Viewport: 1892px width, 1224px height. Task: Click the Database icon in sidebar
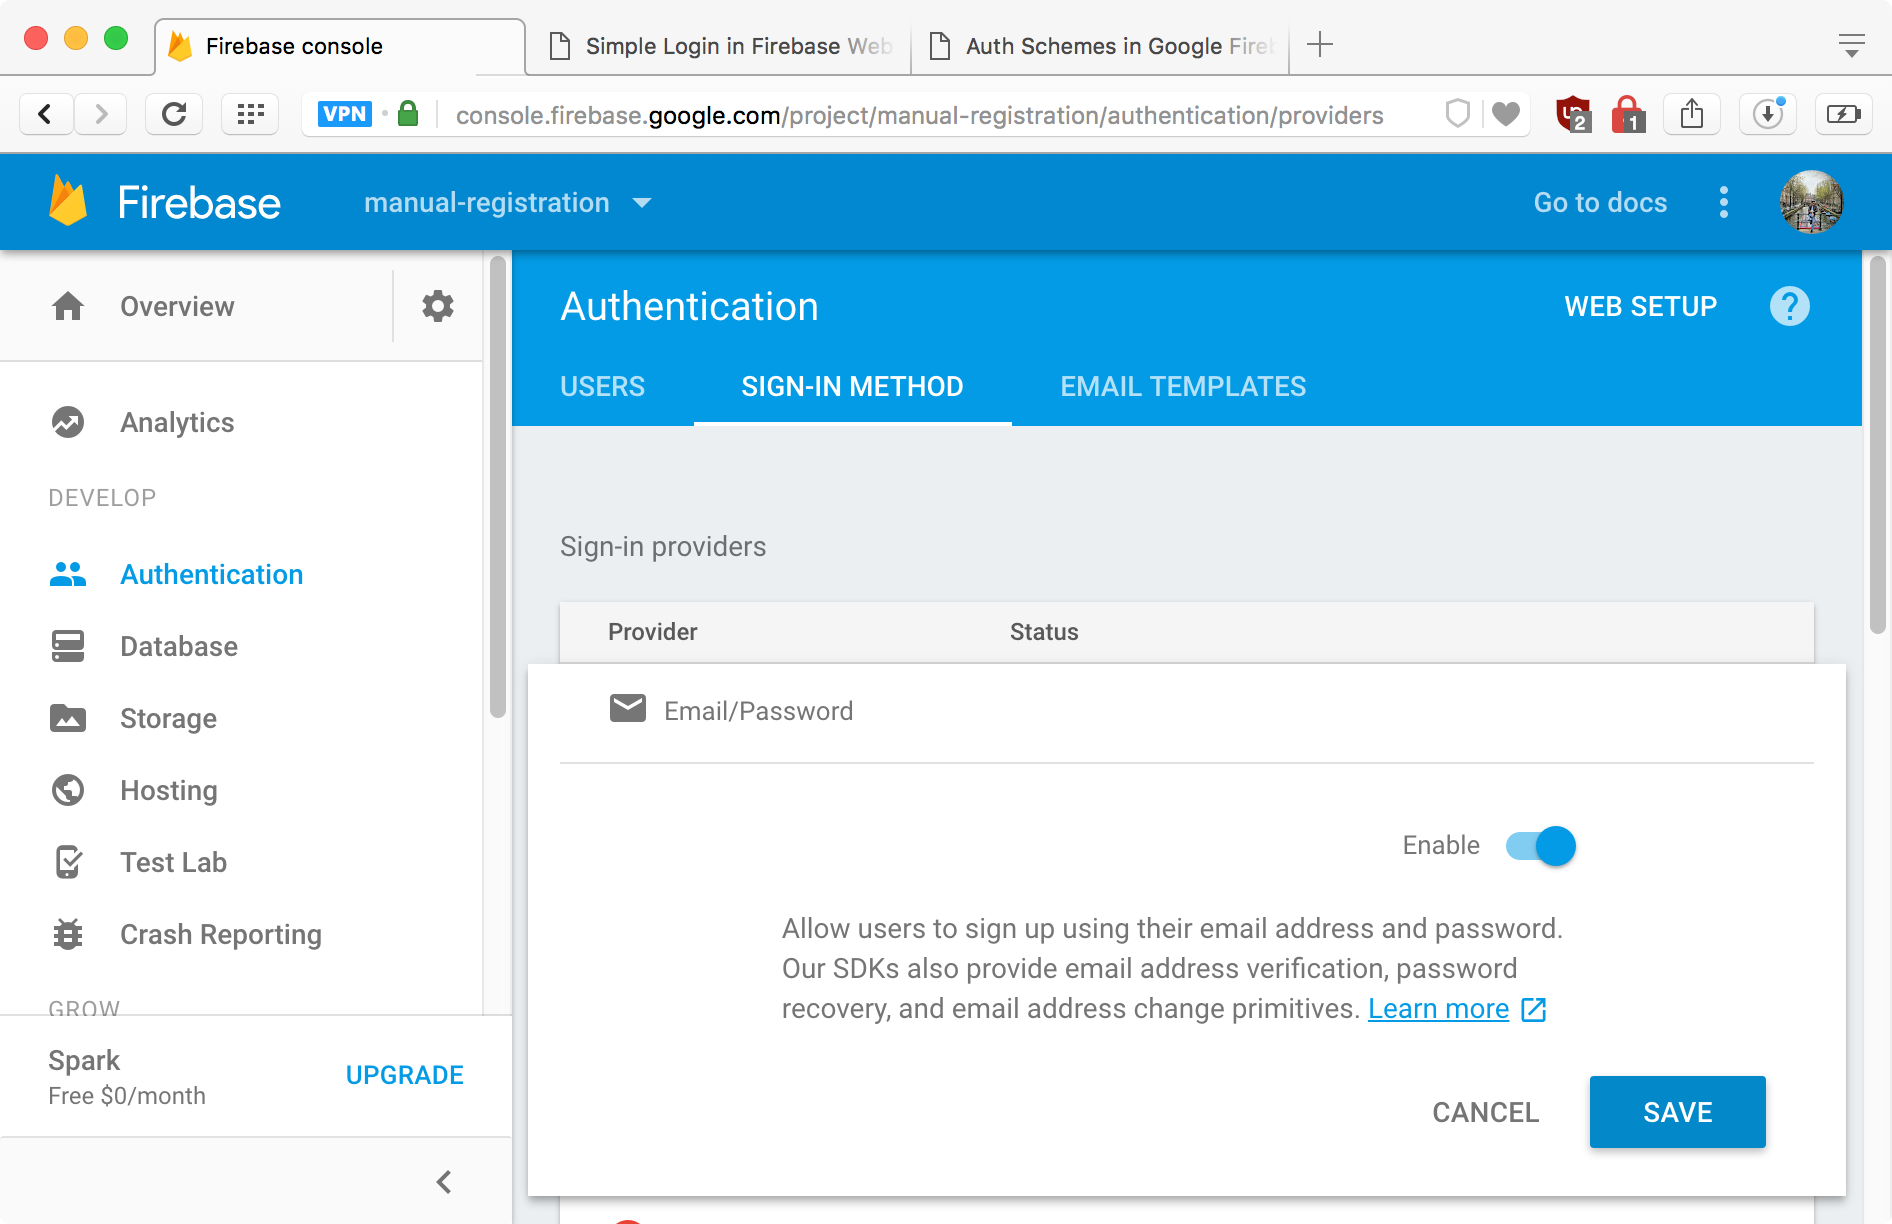coord(68,646)
